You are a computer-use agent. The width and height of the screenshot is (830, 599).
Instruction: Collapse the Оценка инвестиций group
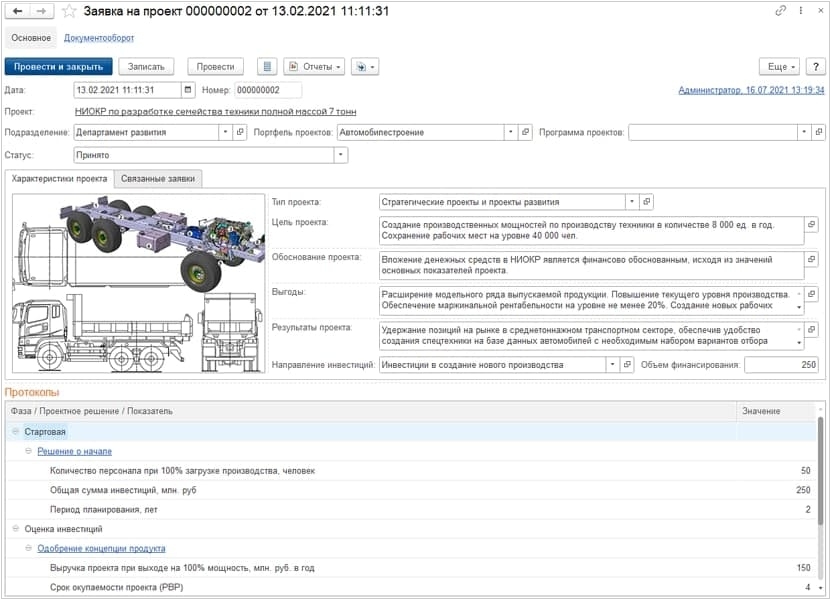[x=16, y=528]
